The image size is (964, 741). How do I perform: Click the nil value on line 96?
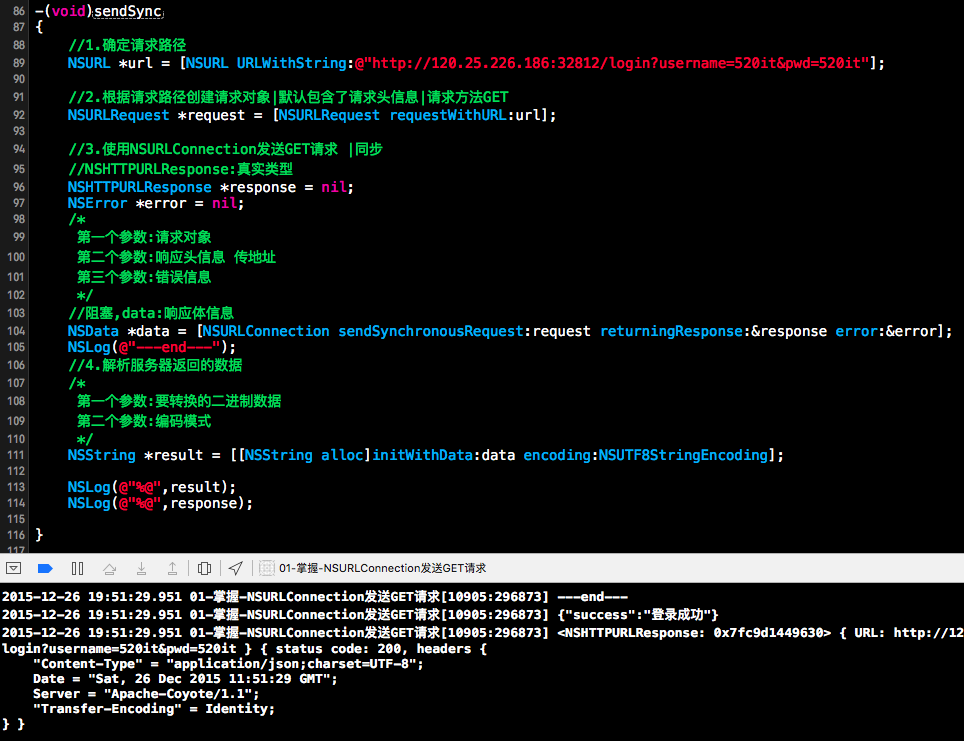pos(334,187)
